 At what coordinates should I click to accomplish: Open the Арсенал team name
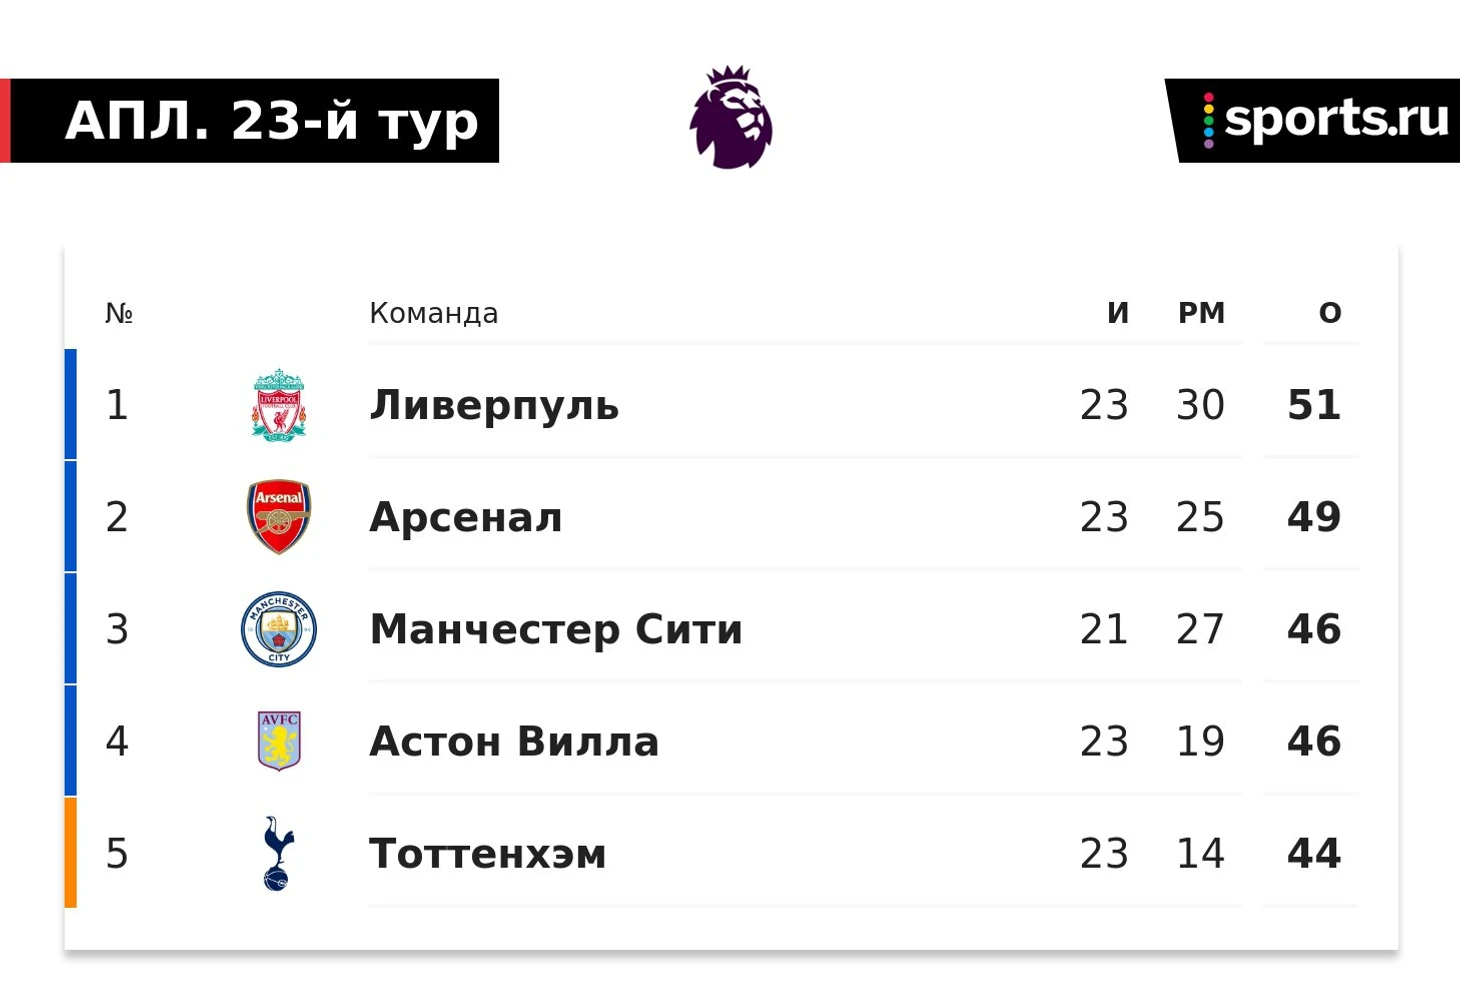466,517
